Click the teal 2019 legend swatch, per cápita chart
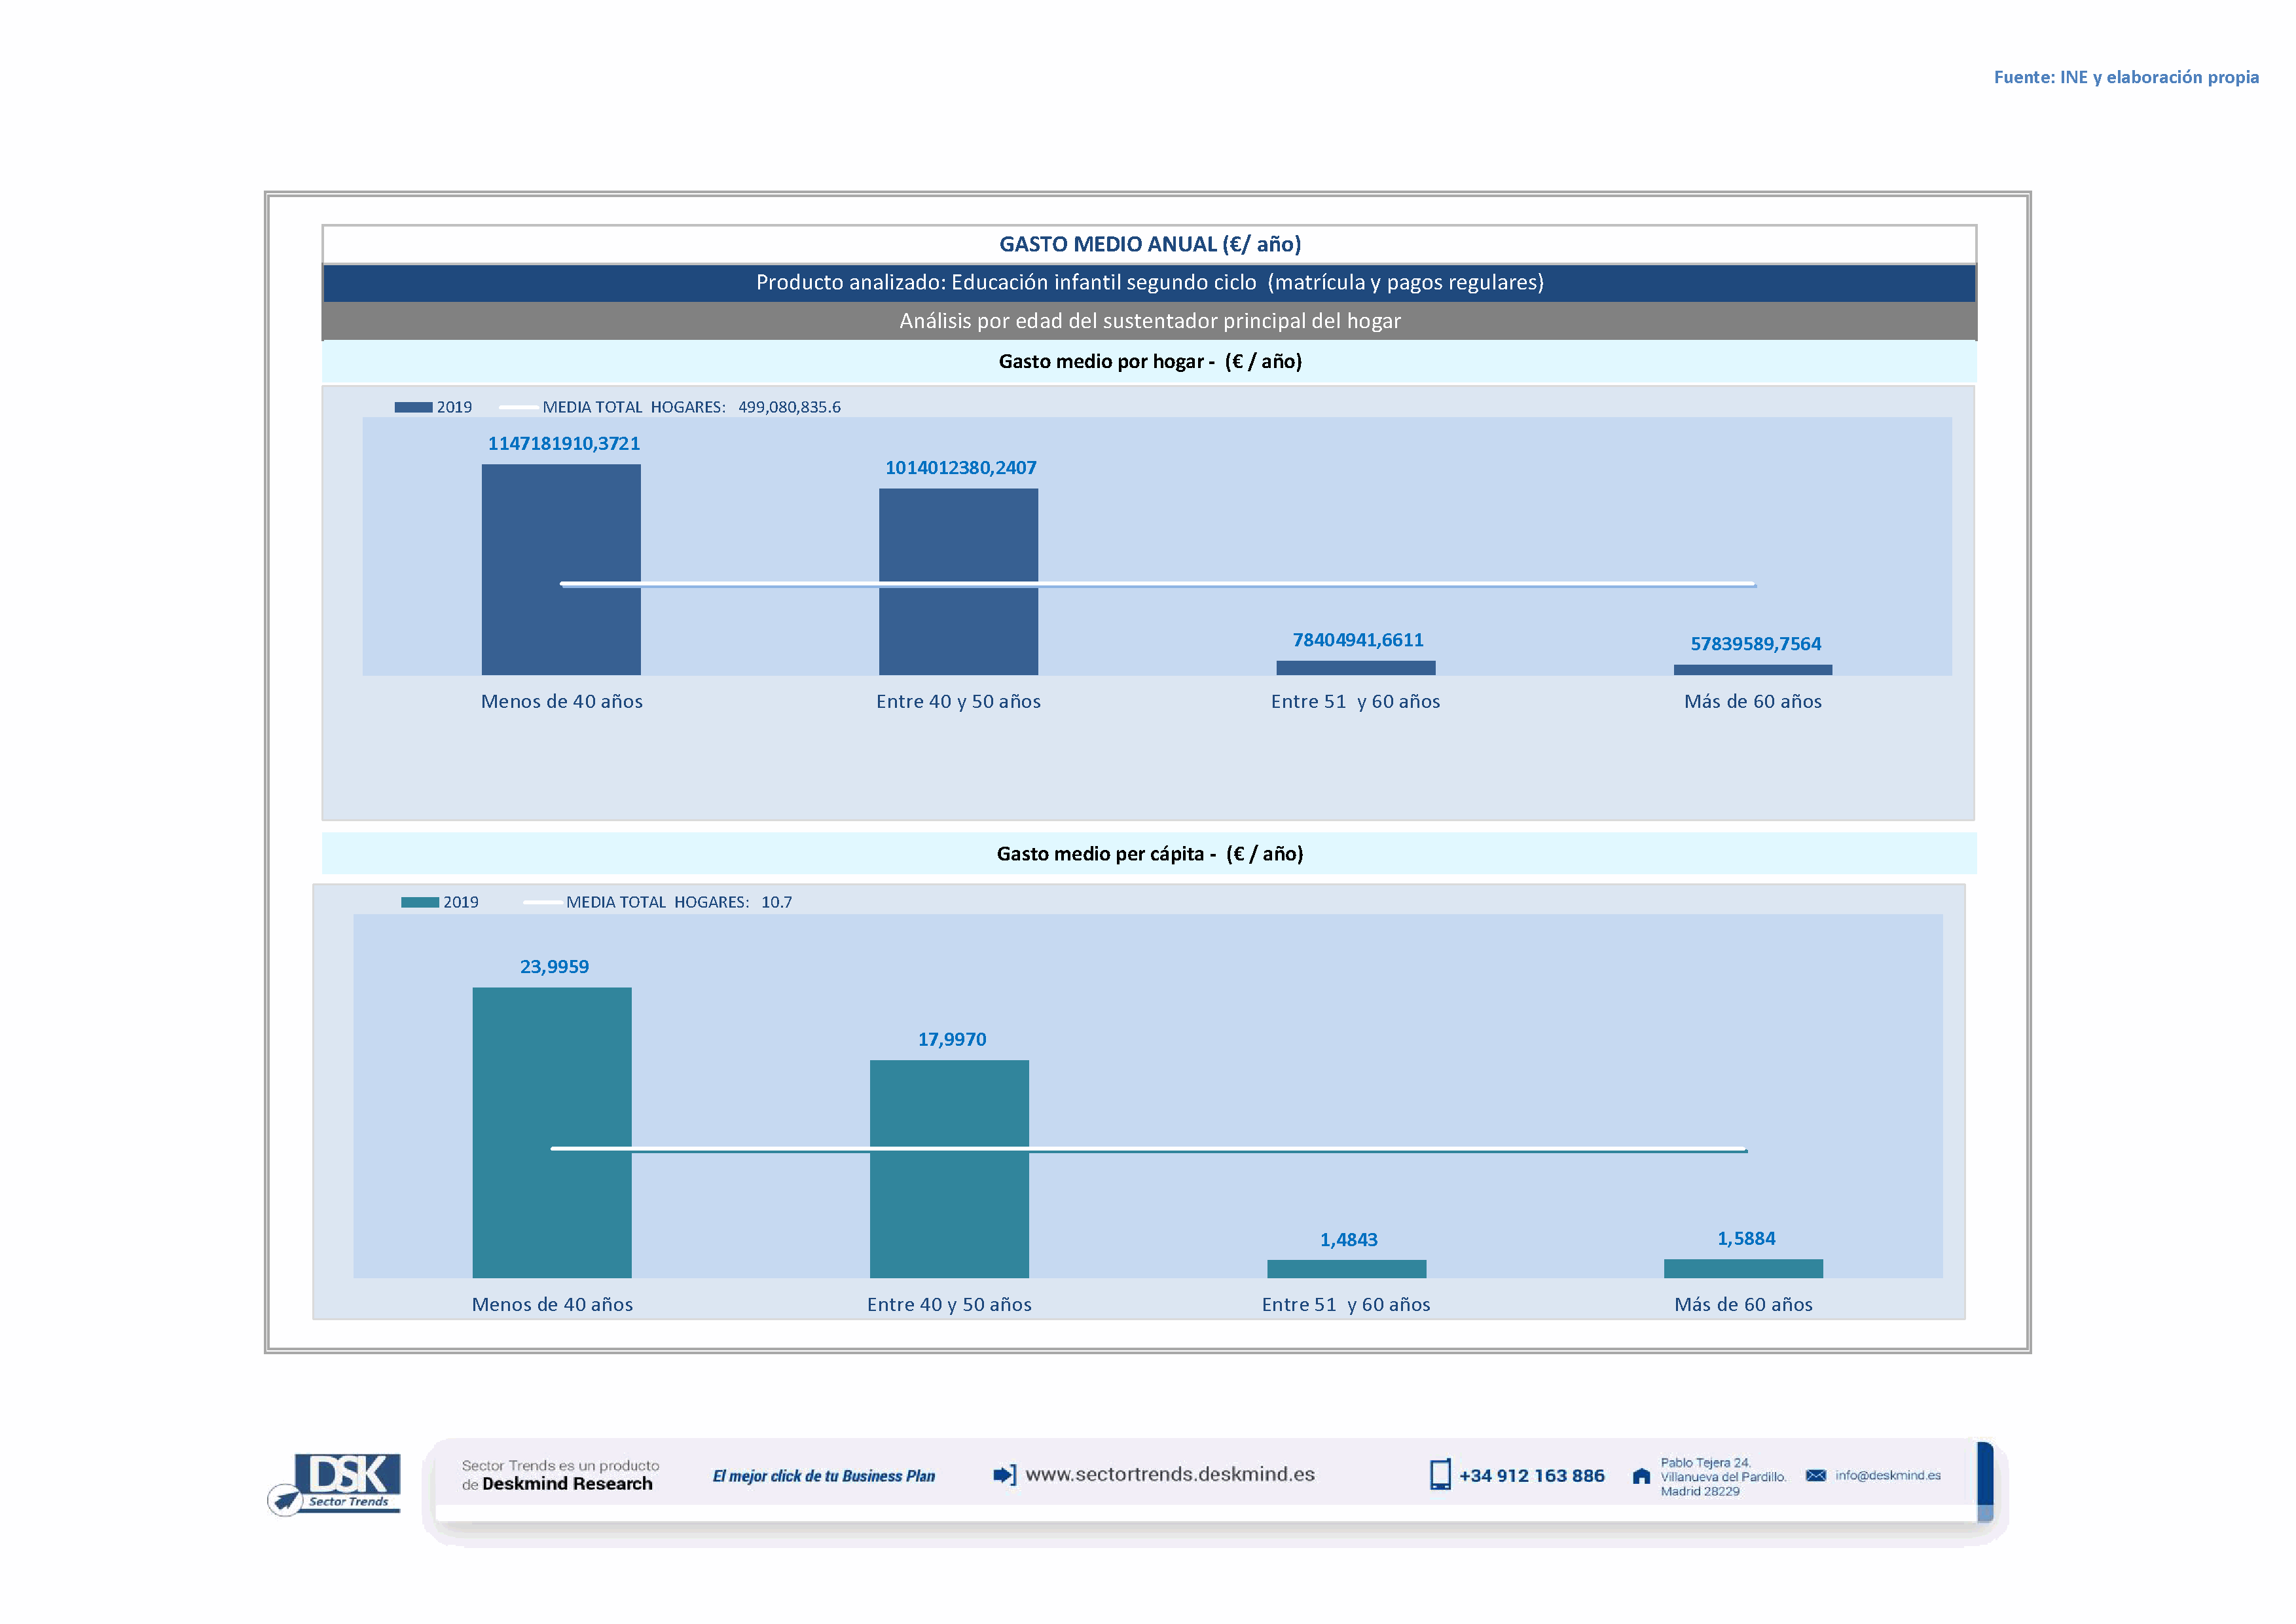This screenshot has height=1624, width=2296. tap(420, 902)
